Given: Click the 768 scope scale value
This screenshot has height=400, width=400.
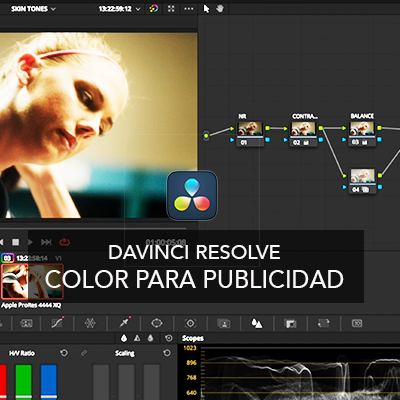Looking at the screenshot, I should 191,378.
